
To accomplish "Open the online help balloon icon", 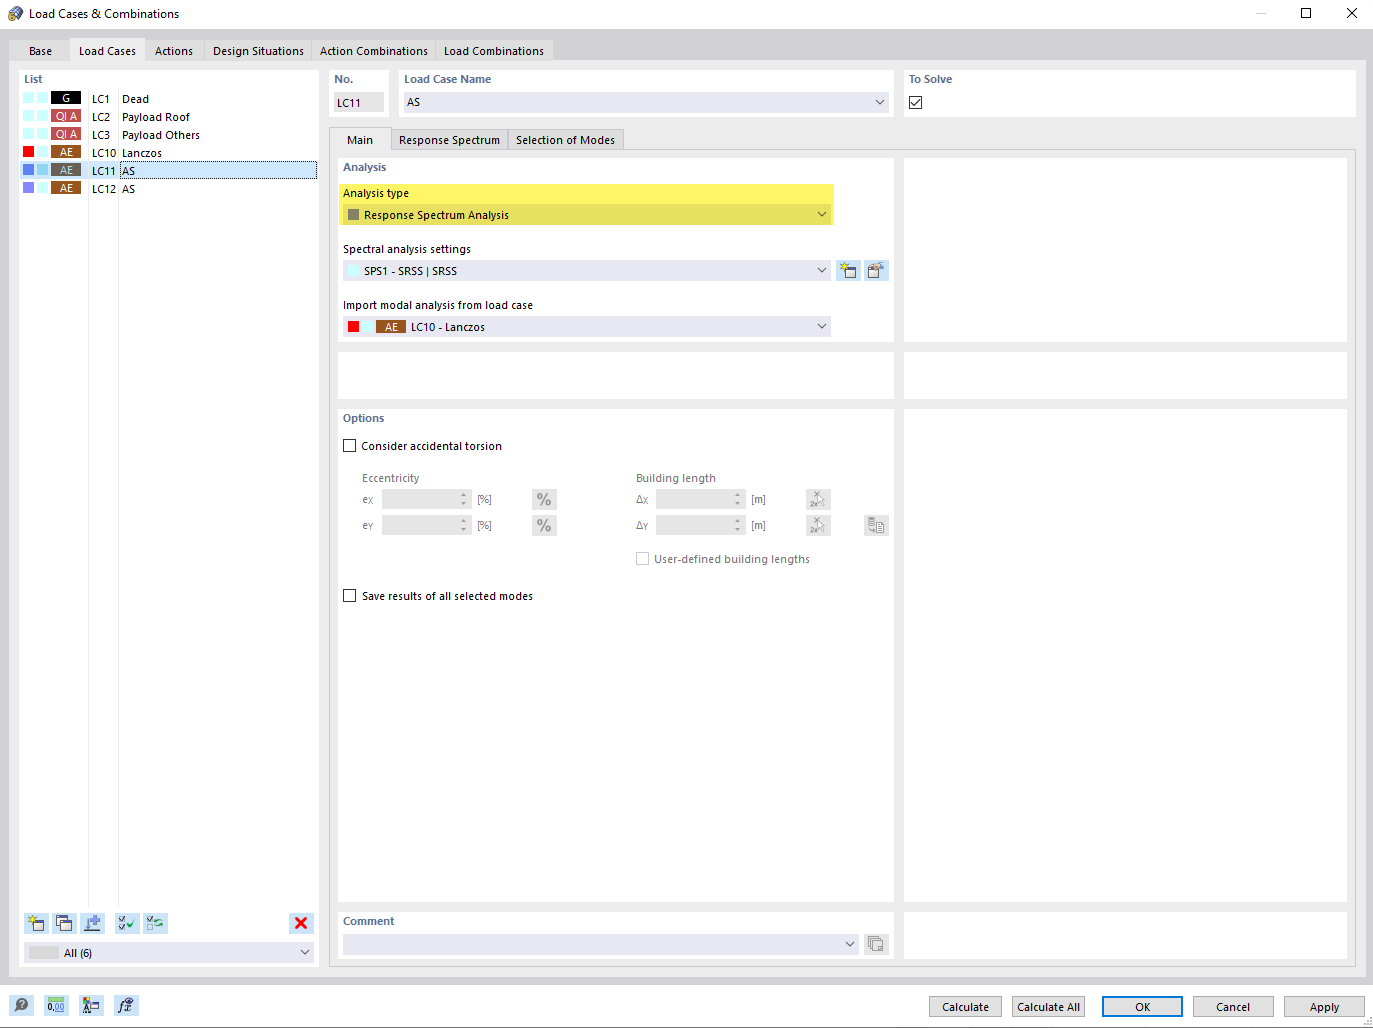I will pos(21,1005).
